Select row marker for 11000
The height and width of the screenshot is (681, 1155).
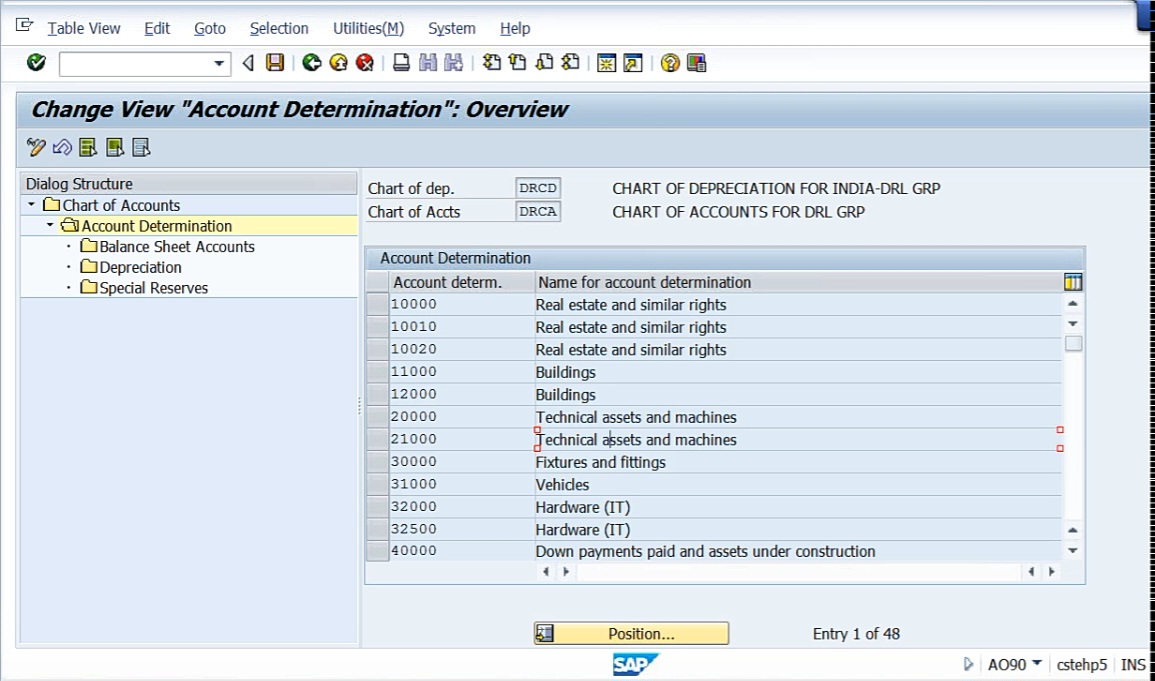(378, 372)
